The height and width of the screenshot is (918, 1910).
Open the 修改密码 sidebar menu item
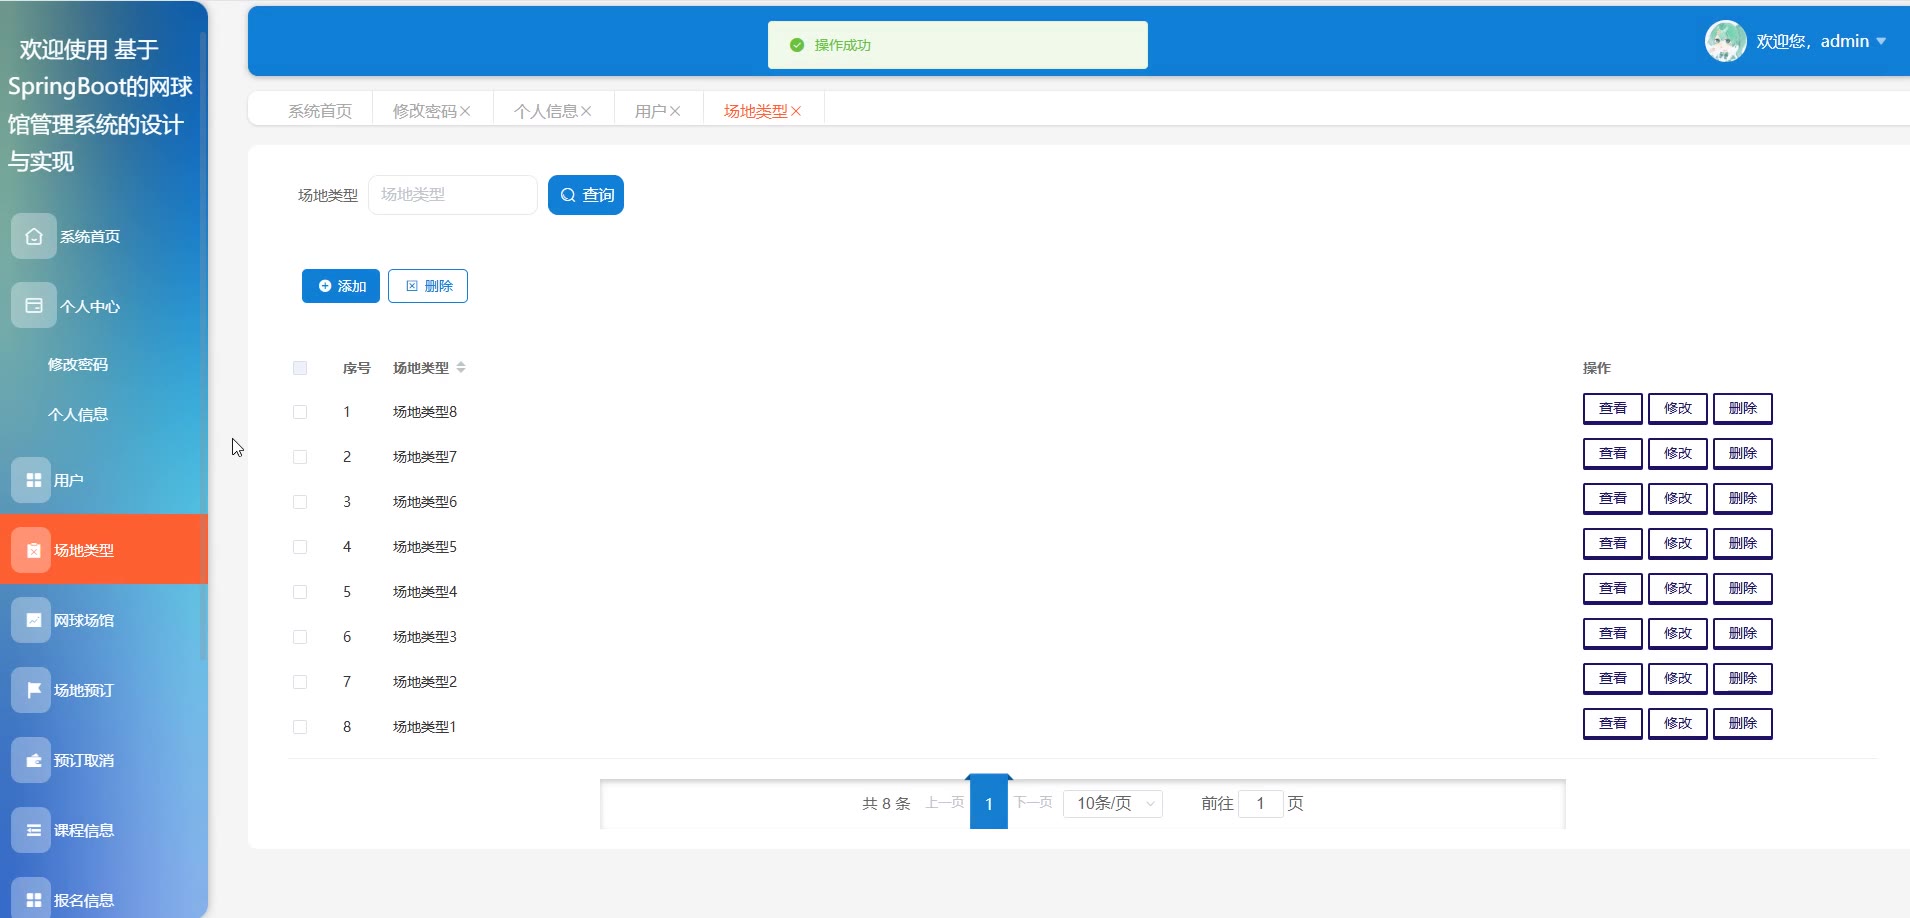click(78, 364)
